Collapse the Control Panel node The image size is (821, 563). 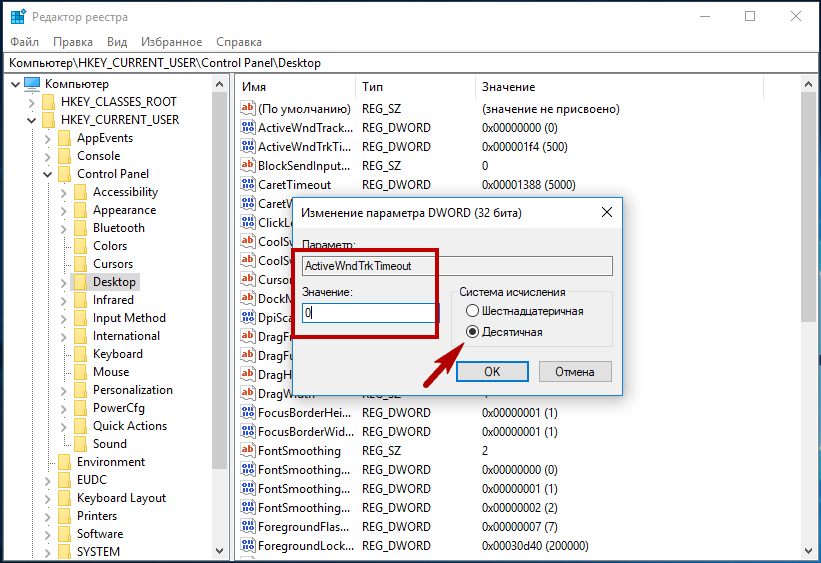pyautogui.click(x=48, y=174)
